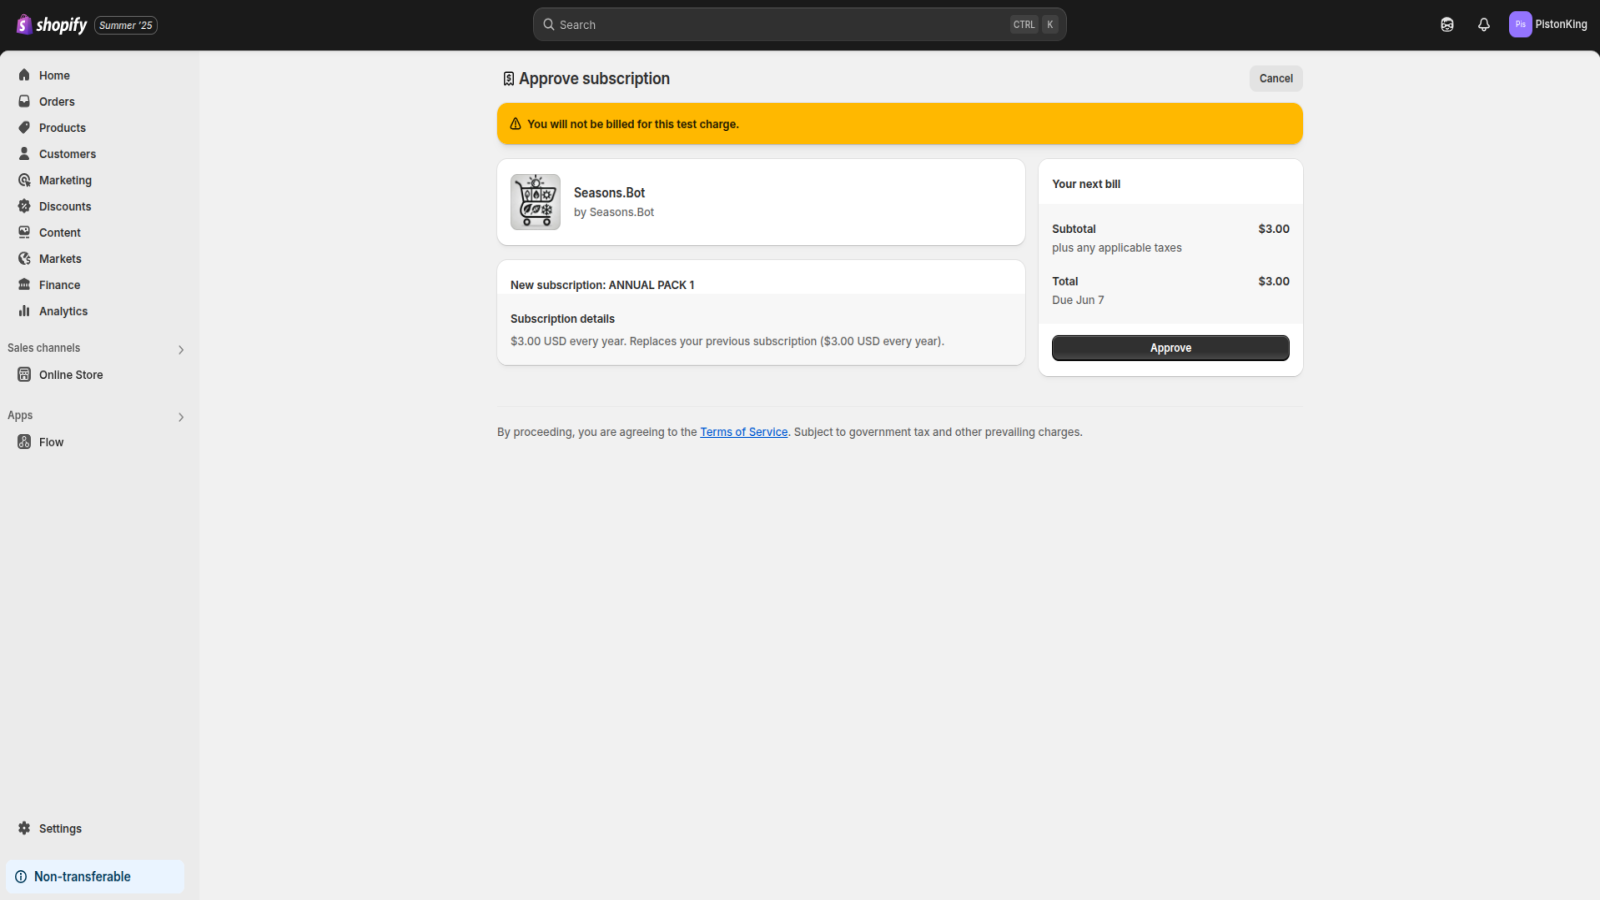Open the Customers section
The image size is (1600, 900).
click(67, 153)
